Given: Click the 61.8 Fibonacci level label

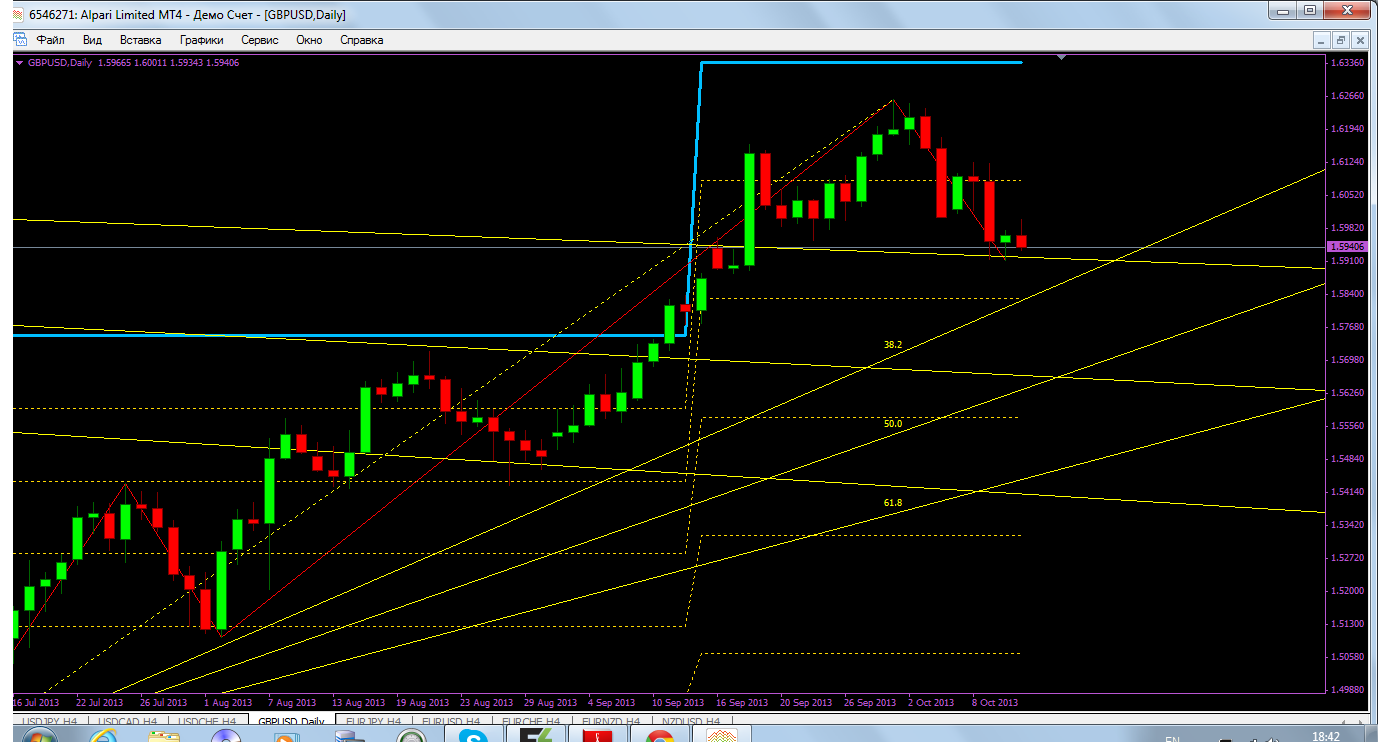Looking at the screenshot, I should (x=892, y=503).
